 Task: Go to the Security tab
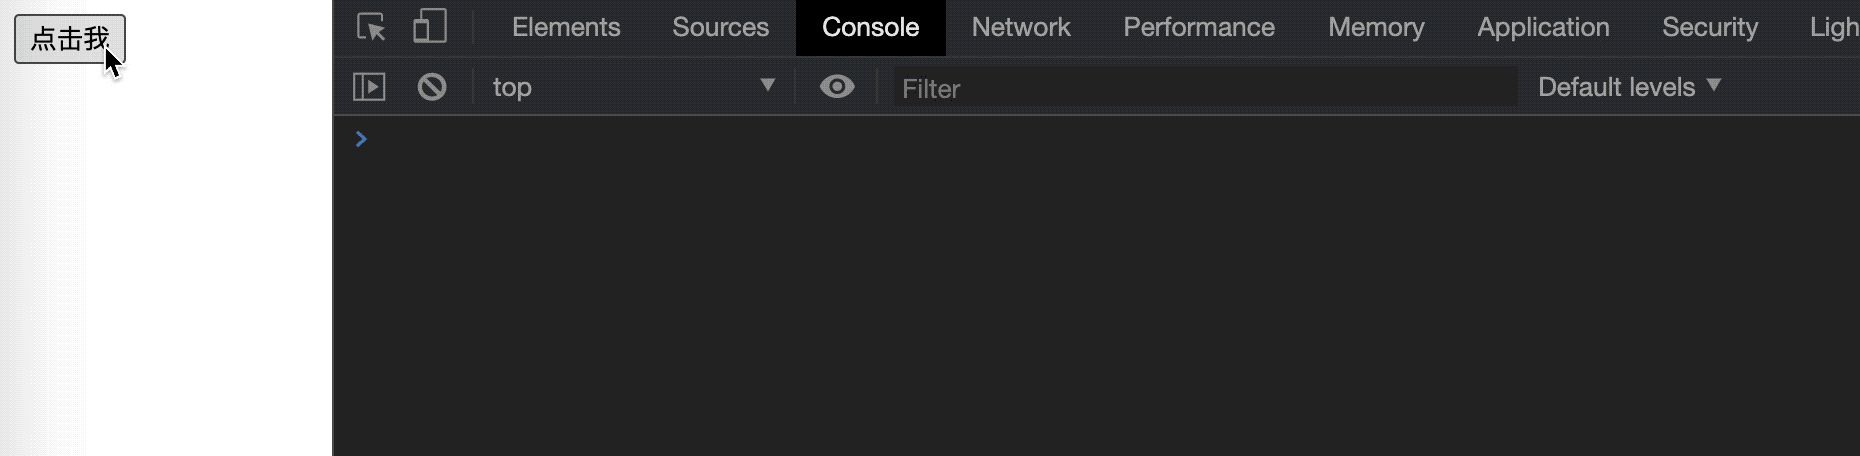(x=1710, y=27)
